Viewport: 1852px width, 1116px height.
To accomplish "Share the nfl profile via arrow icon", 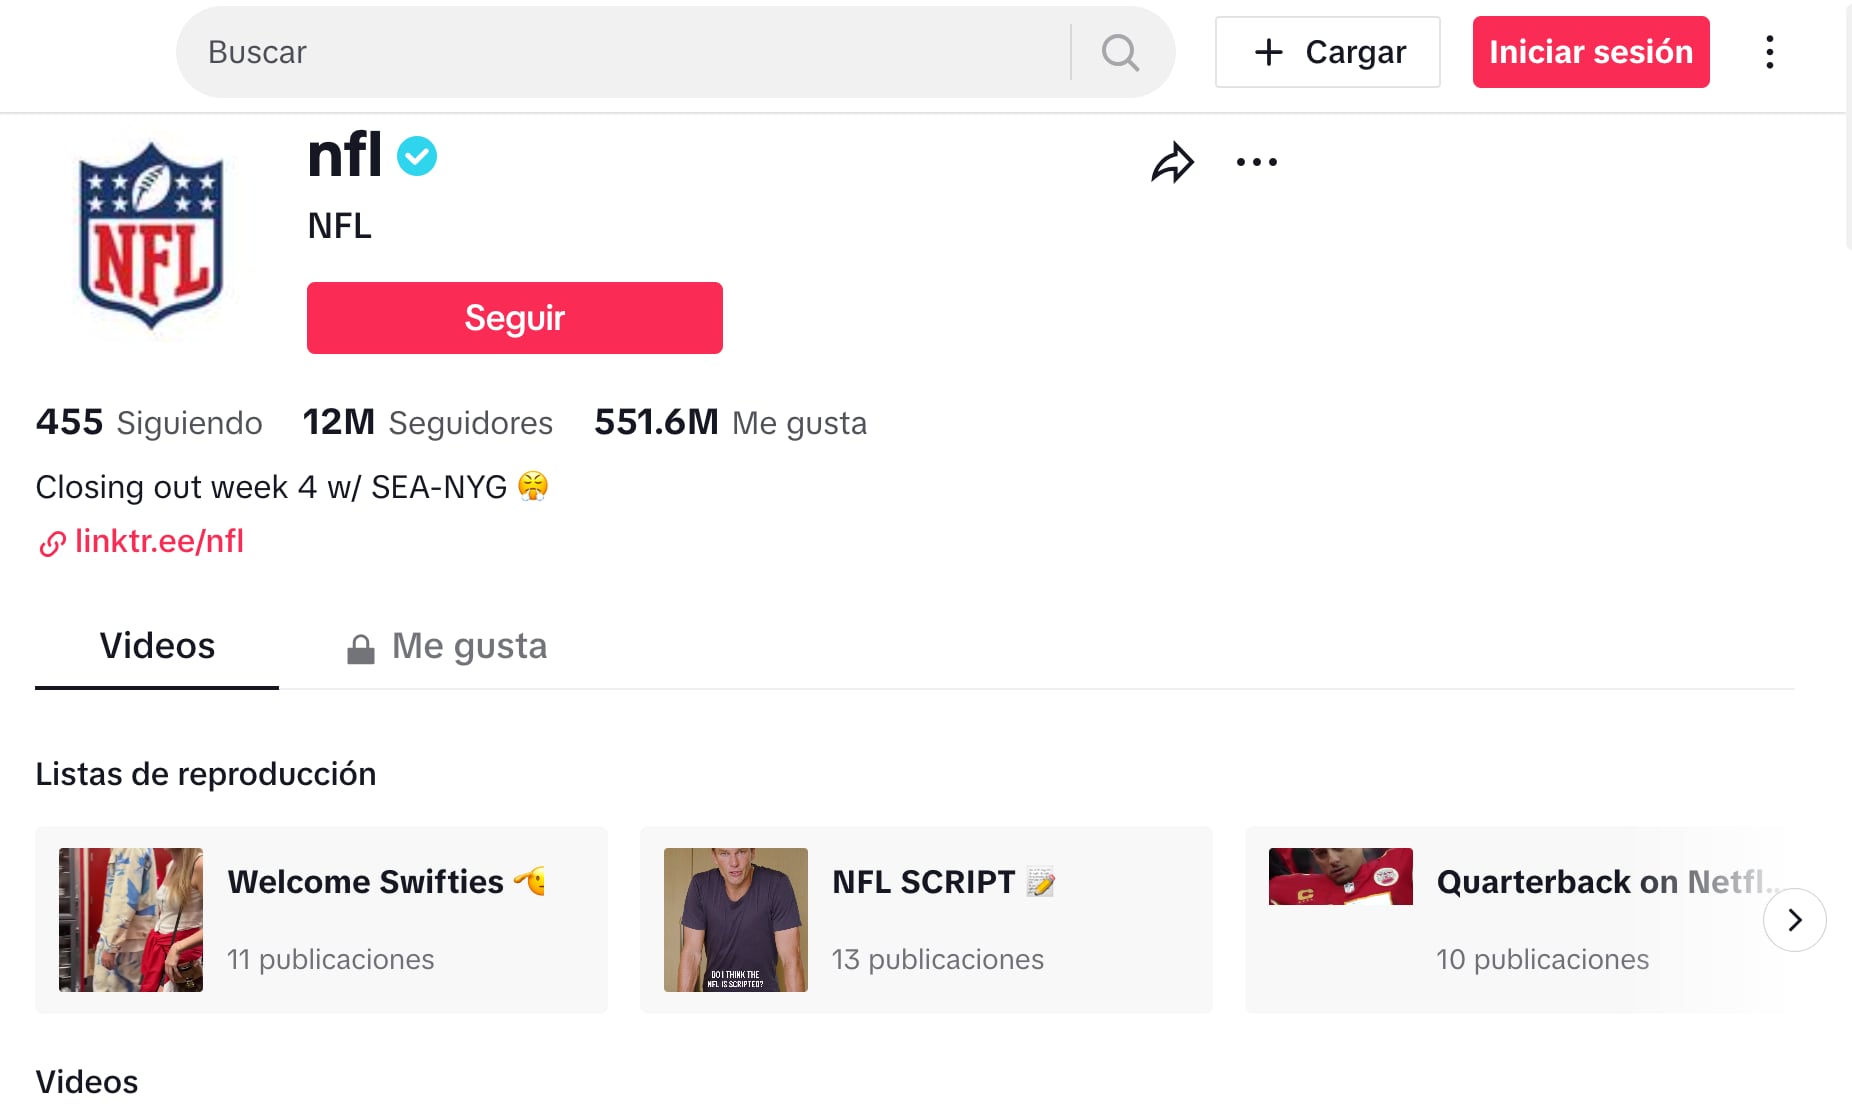I will point(1172,162).
